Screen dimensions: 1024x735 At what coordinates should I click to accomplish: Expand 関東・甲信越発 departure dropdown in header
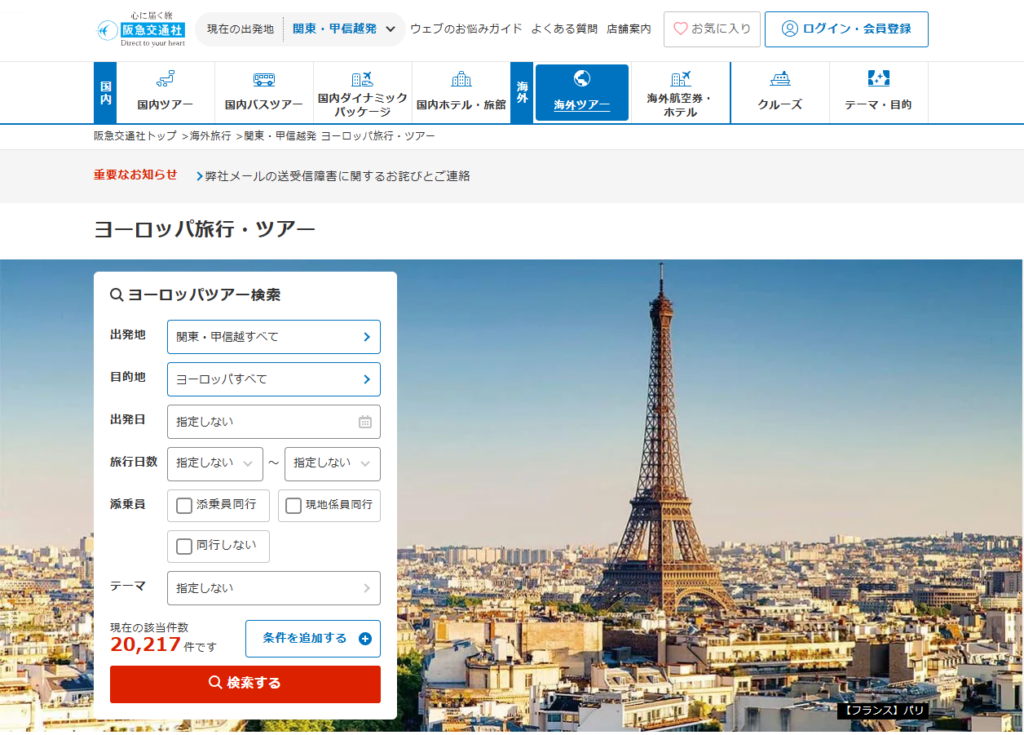click(343, 29)
